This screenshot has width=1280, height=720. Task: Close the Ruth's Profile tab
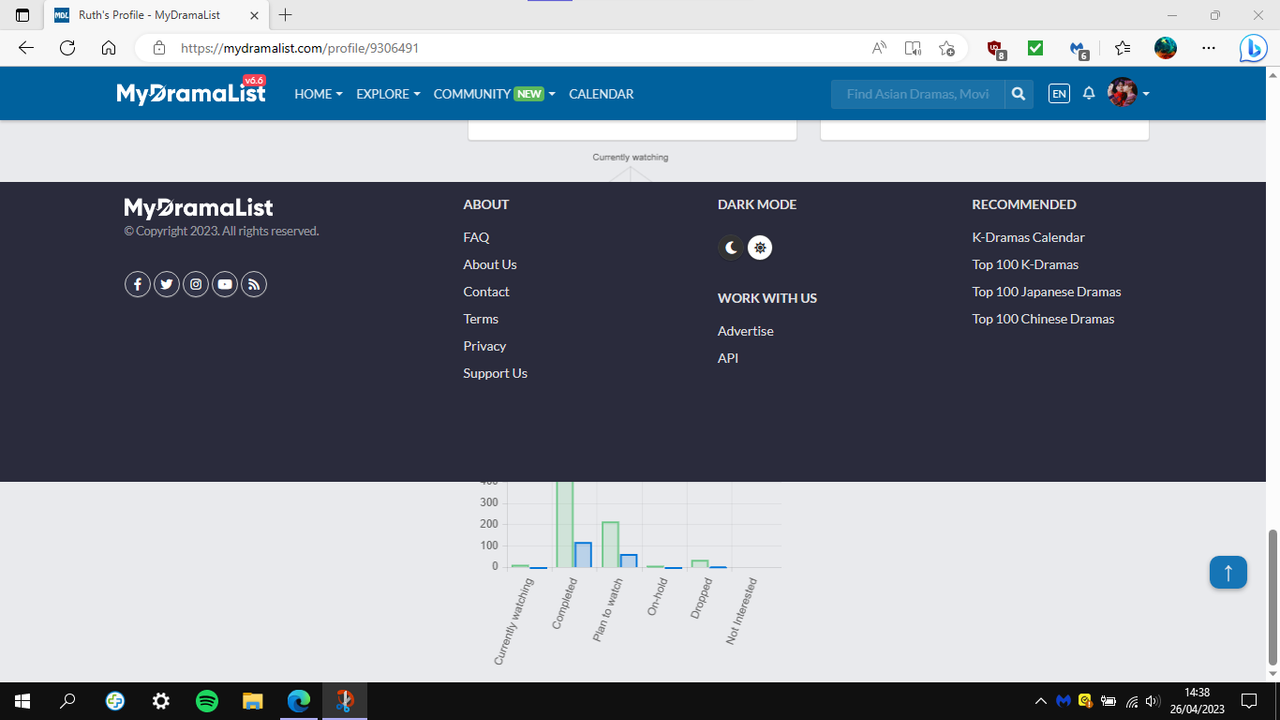click(x=253, y=15)
